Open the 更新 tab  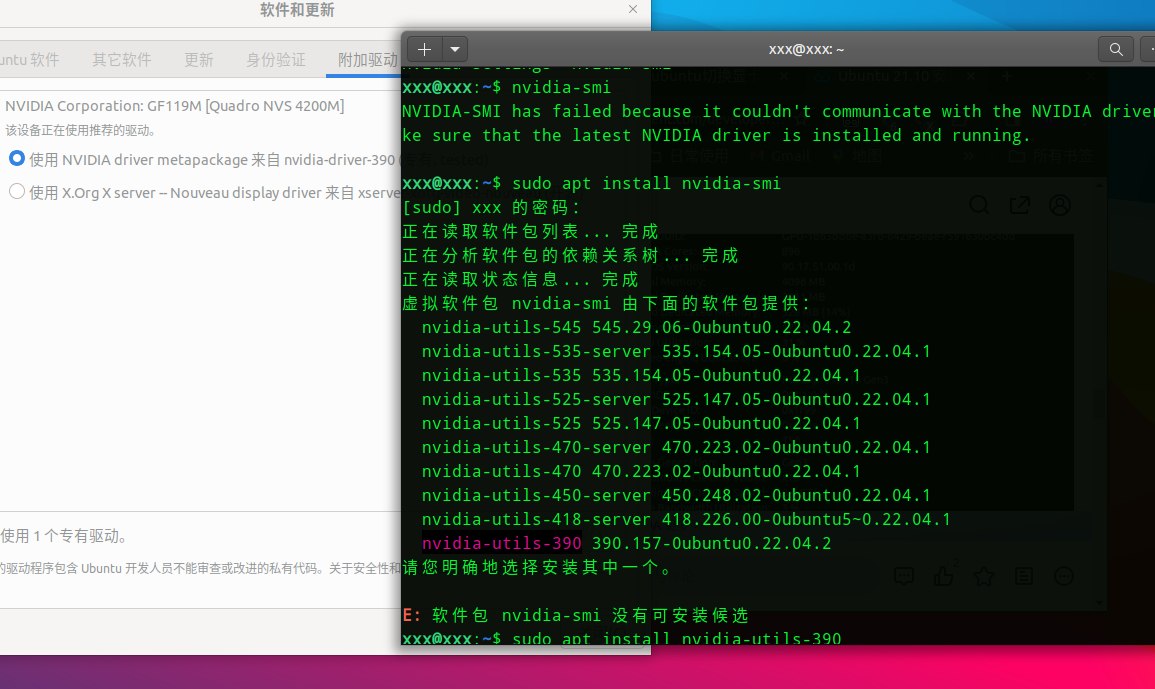pyautogui.click(x=199, y=60)
